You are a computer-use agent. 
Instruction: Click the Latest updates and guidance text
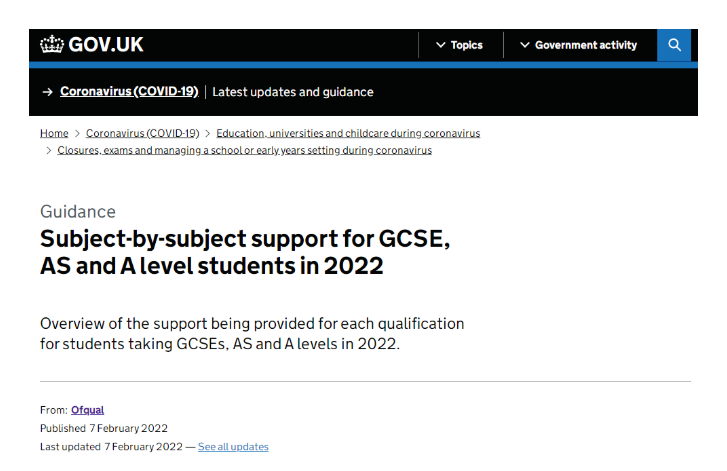click(293, 92)
